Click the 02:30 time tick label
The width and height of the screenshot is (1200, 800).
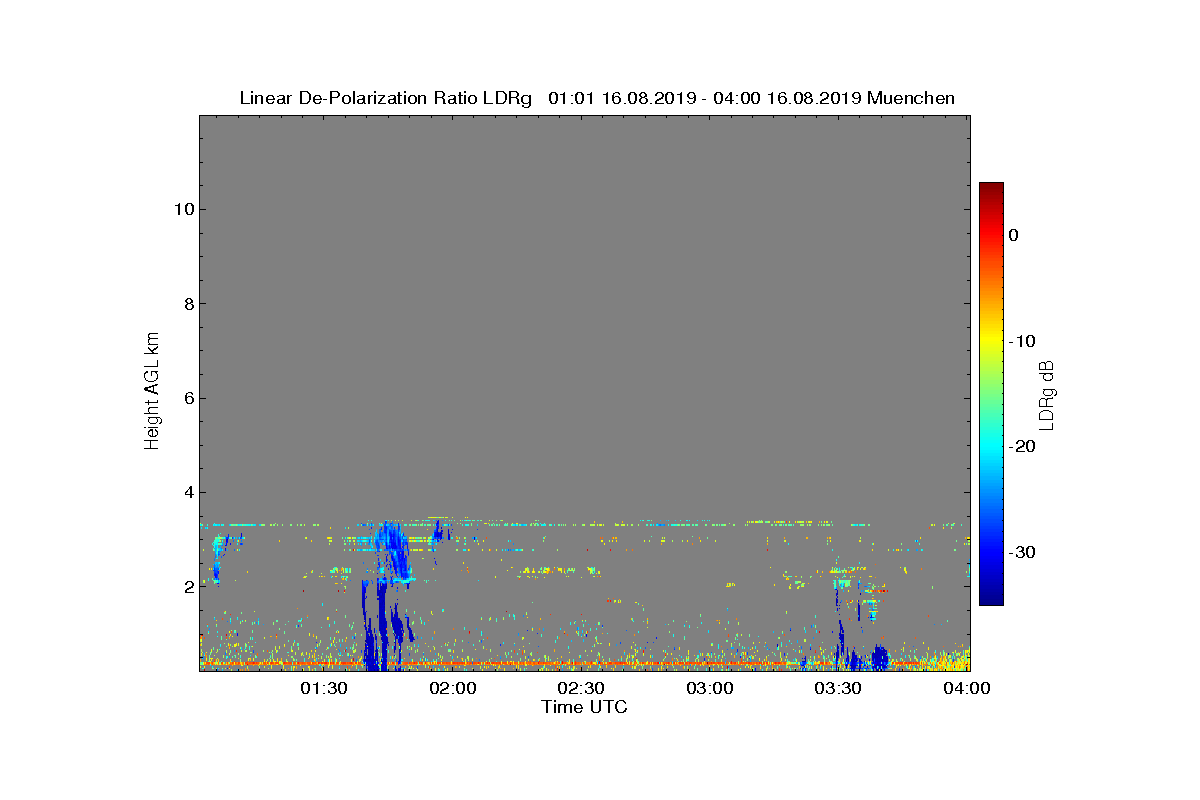click(x=582, y=688)
